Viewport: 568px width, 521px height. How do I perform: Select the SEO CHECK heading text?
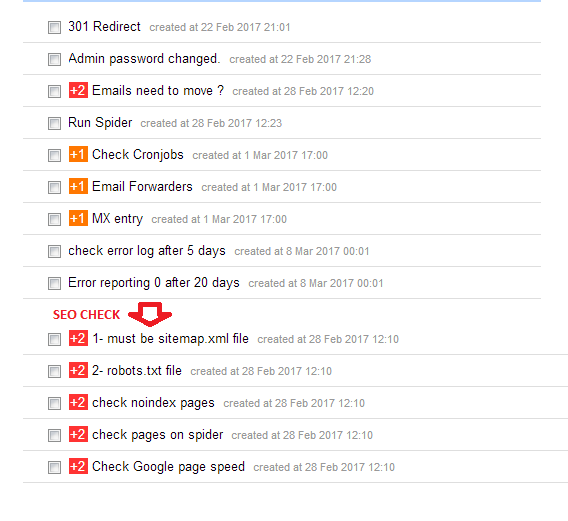tap(86, 314)
